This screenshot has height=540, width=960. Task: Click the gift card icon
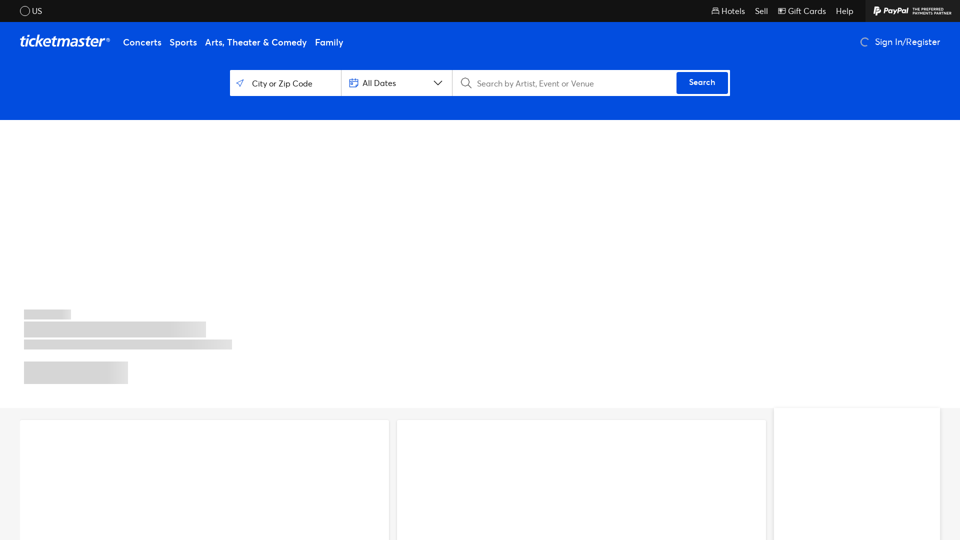tap(782, 11)
